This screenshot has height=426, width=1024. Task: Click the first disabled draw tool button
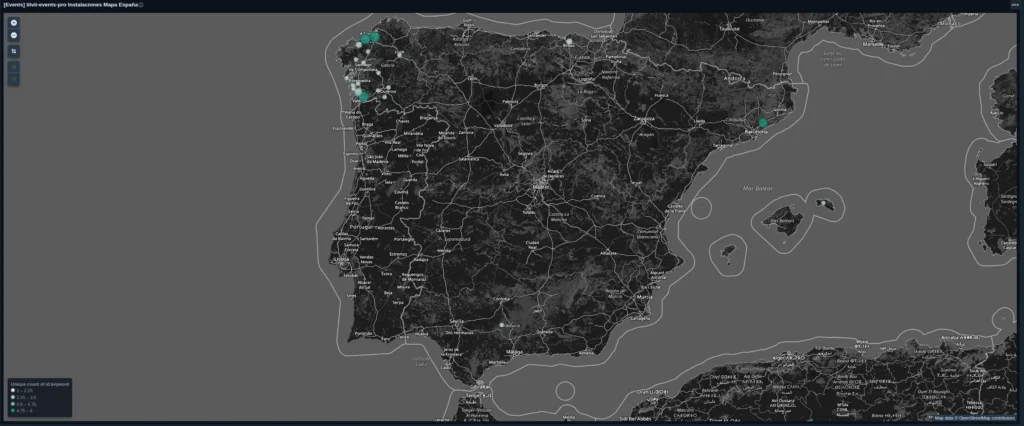(14, 68)
